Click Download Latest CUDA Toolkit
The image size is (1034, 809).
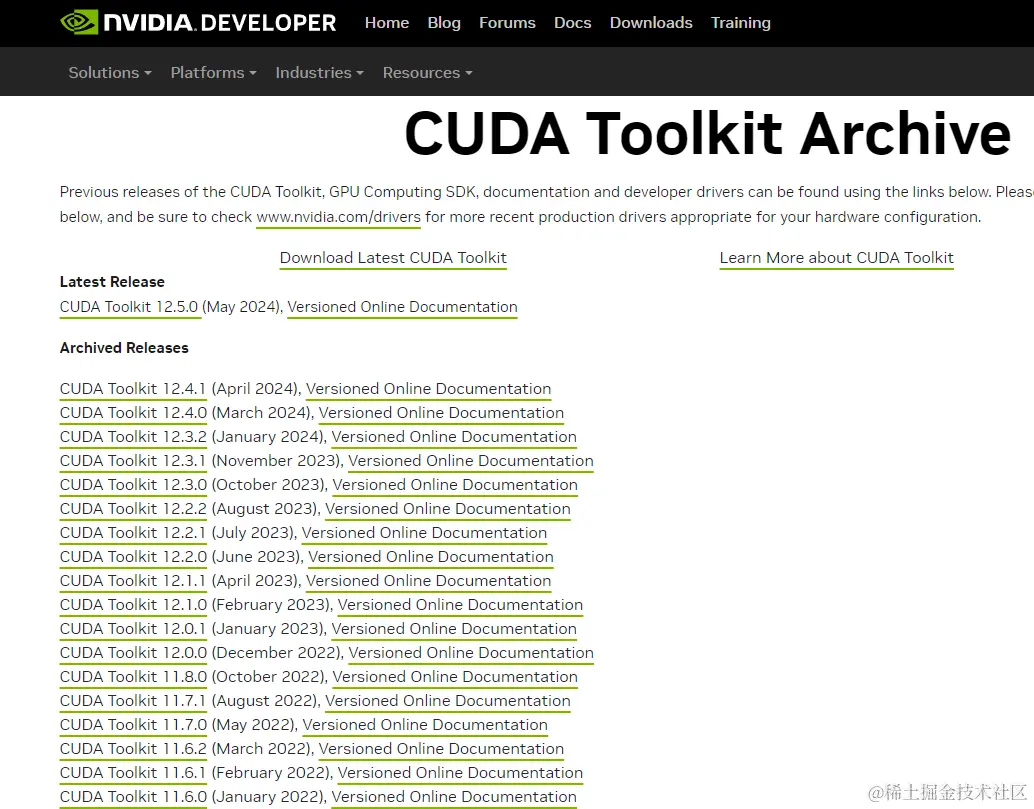[393, 258]
